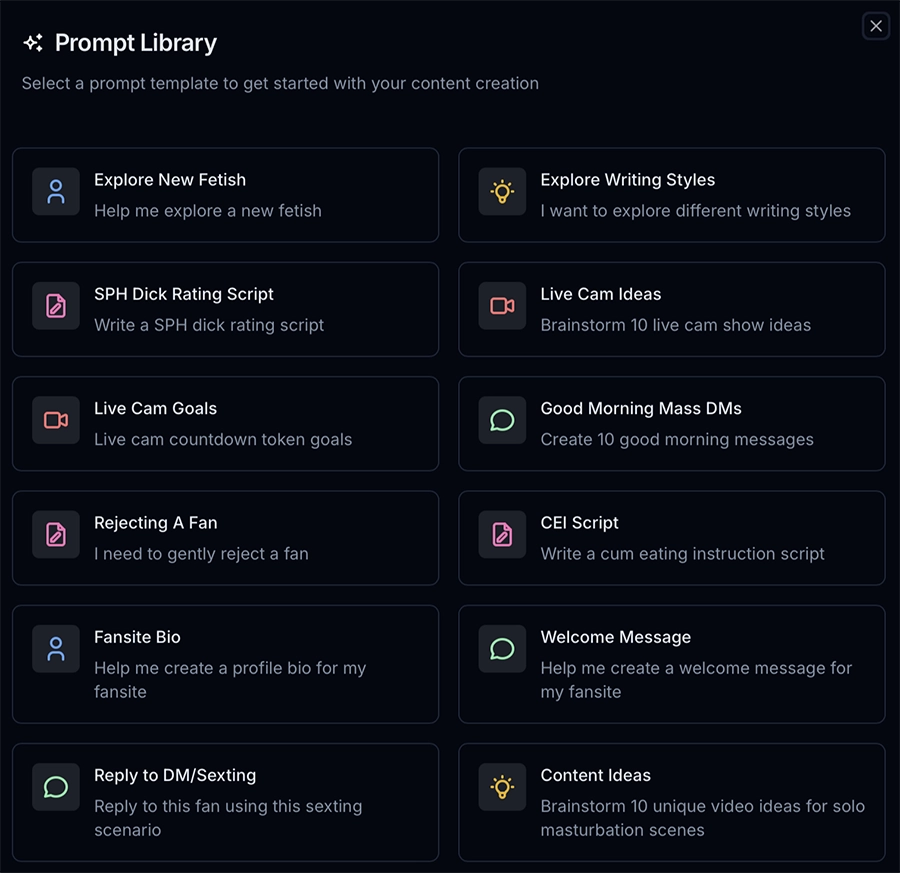Screen dimensions: 900x873
Task: Close the Prompt Library dialog
Action: 876,26
